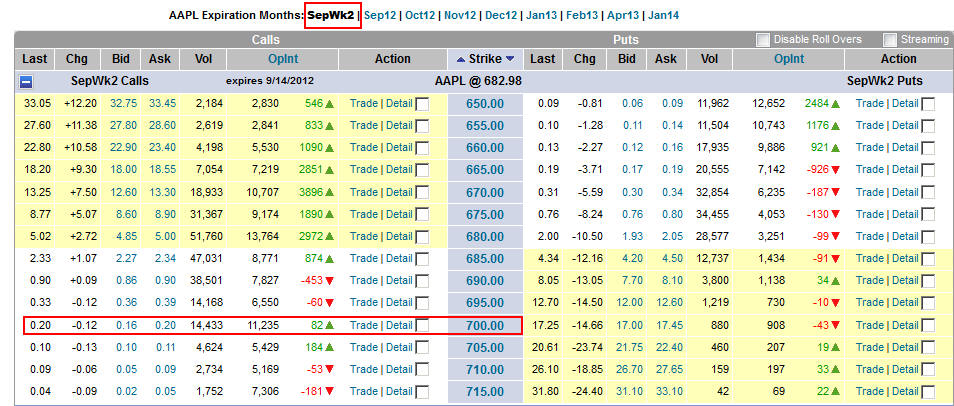Click red down arrow beside -43 put OpInt change
954x406 pixels.
pos(835,326)
